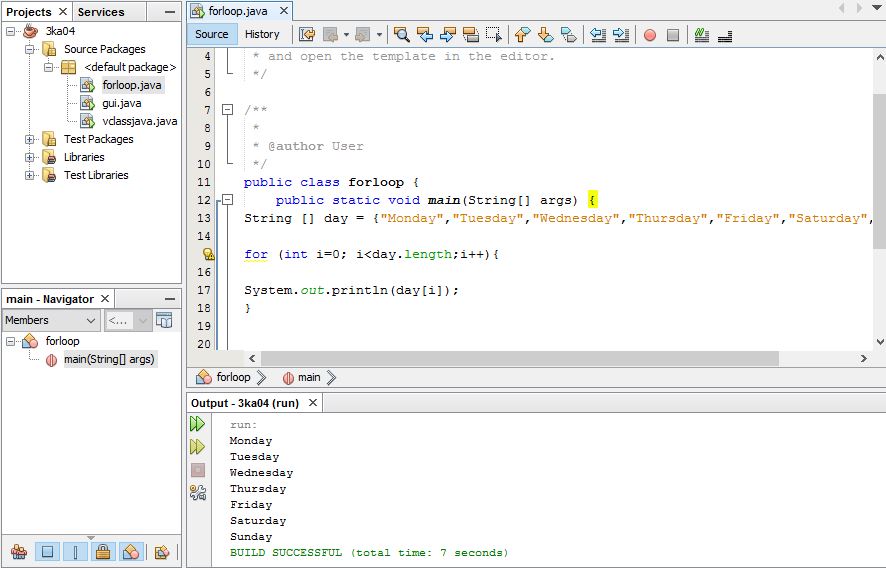Toggle Highlight Search in editor toolbar
This screenshot has height=568, width=886.
tap(470, 34)
